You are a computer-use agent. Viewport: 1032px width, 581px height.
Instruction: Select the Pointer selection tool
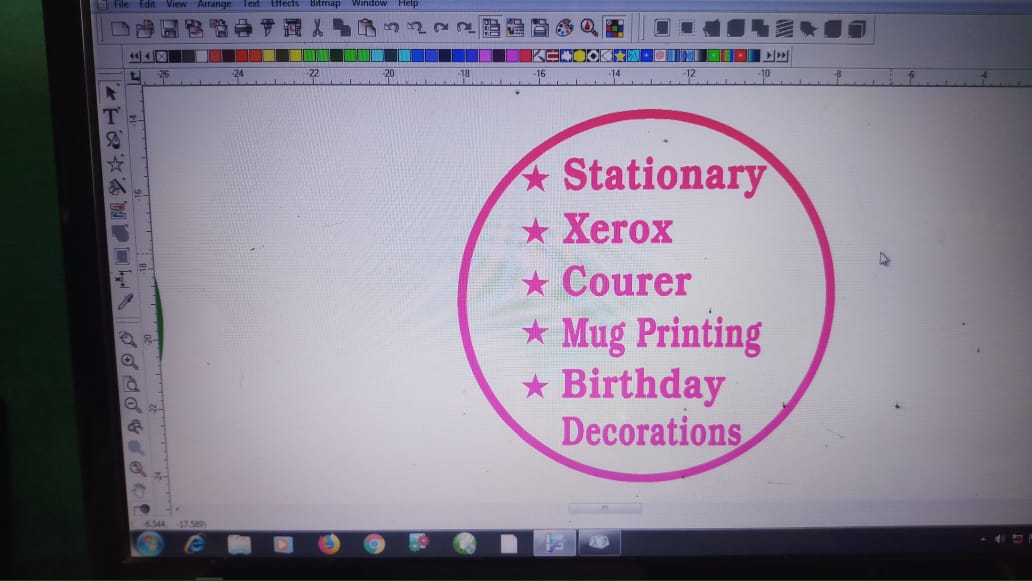tap(111, 93)
